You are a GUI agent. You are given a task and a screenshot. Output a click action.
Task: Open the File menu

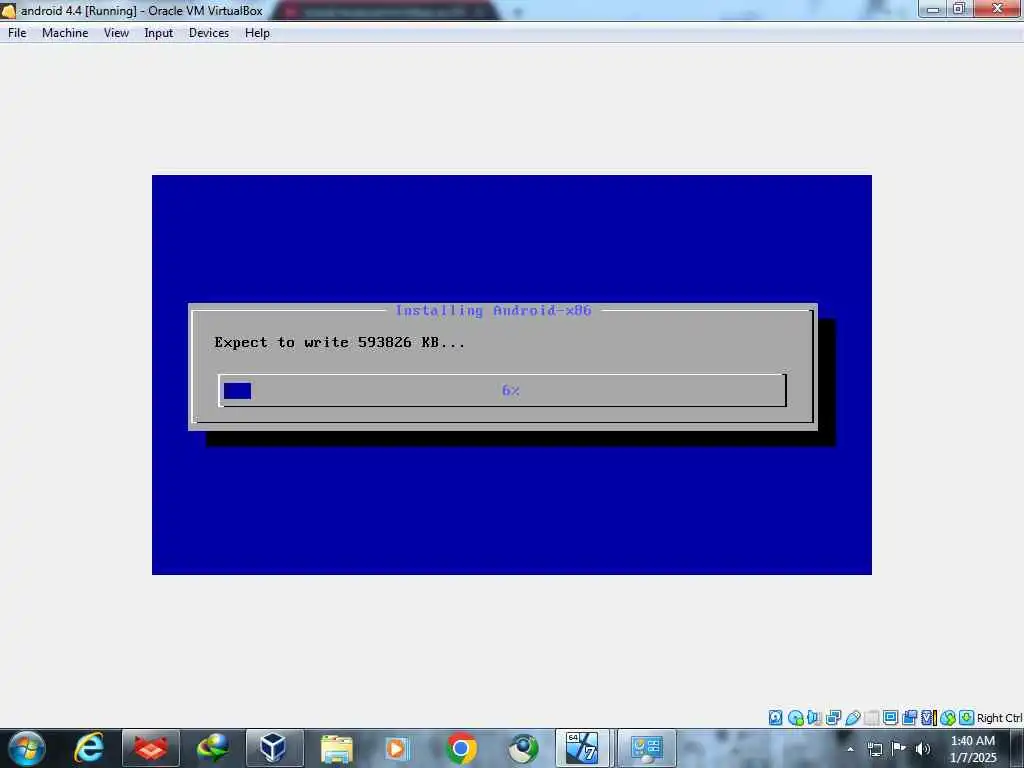(x=17, y=33)
